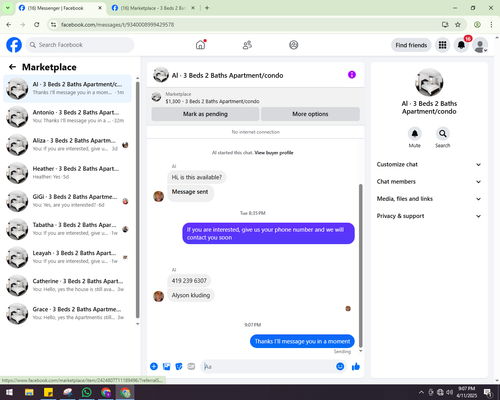This screenshot has width=500, height=400.
Task: Open Leayah conversation in chat list
Action: pyautogui.click(x=67, y=257)
